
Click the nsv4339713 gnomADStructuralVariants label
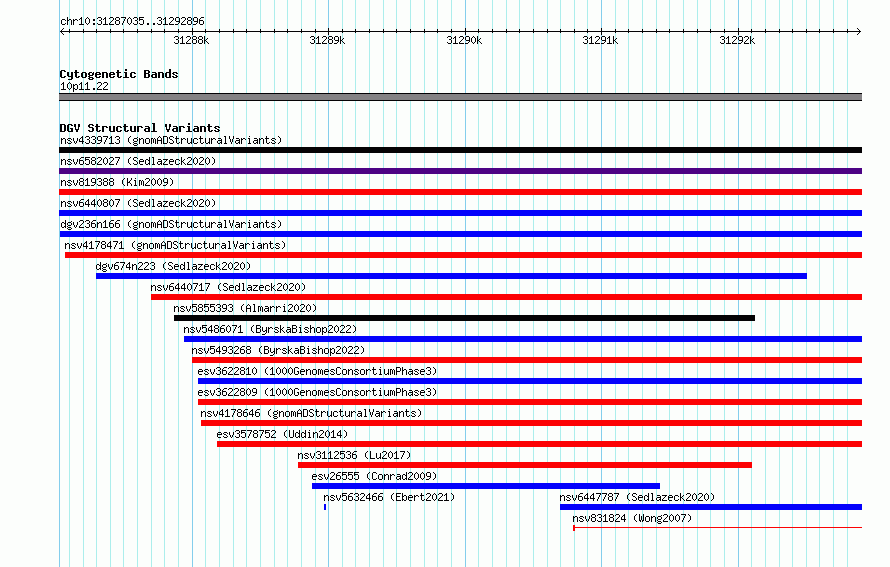pos(171,140)
